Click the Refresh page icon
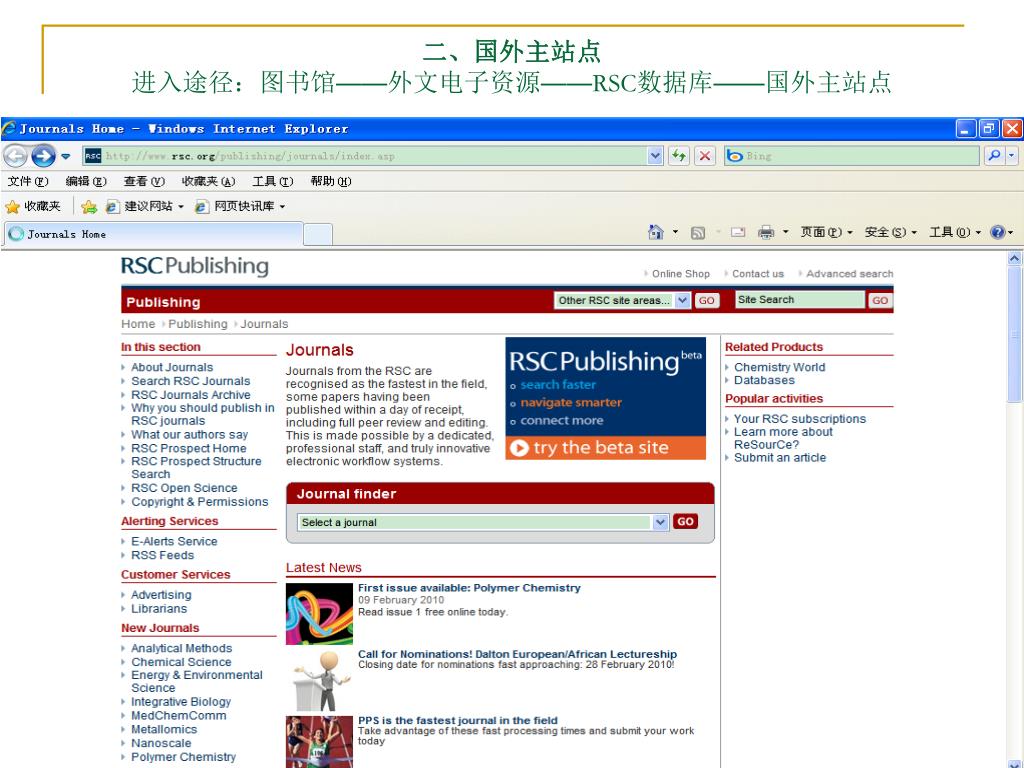 pyautogui.click(x=679, y=156)
